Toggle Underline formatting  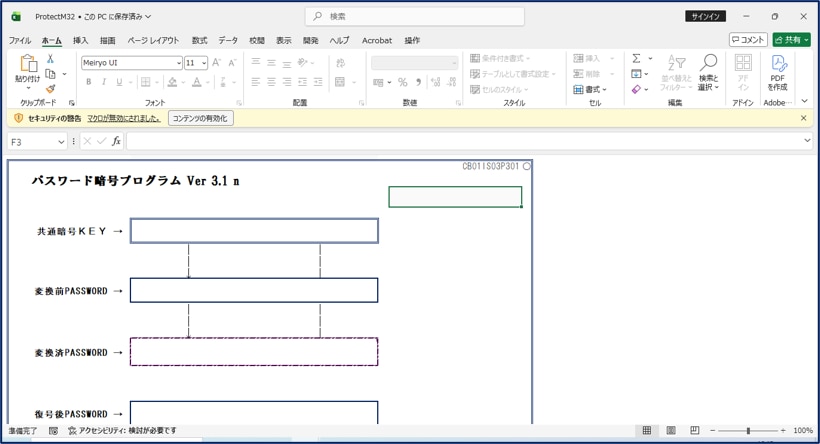(x=119, y=82)
